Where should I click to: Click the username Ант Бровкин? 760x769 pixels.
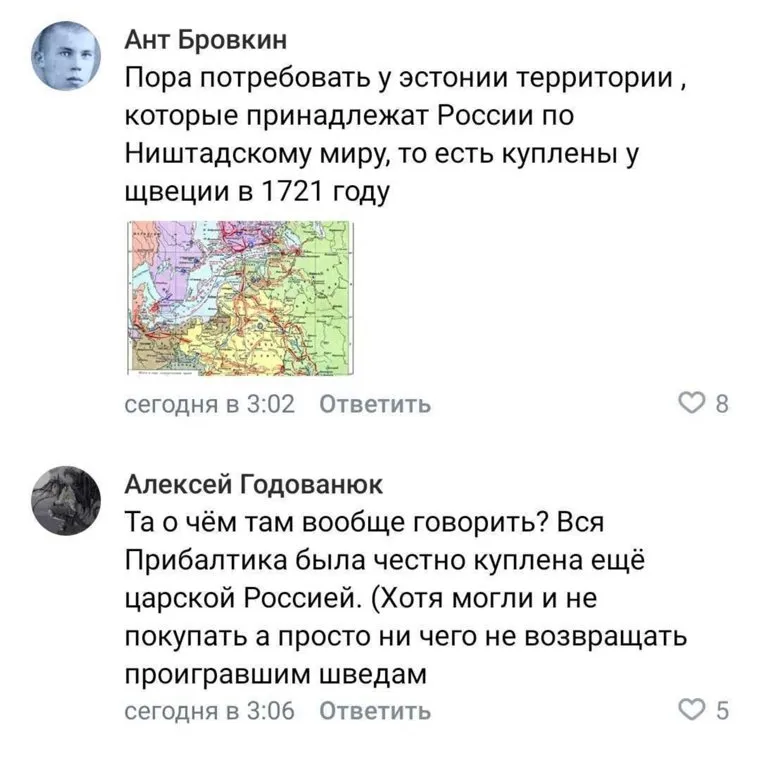206,40
